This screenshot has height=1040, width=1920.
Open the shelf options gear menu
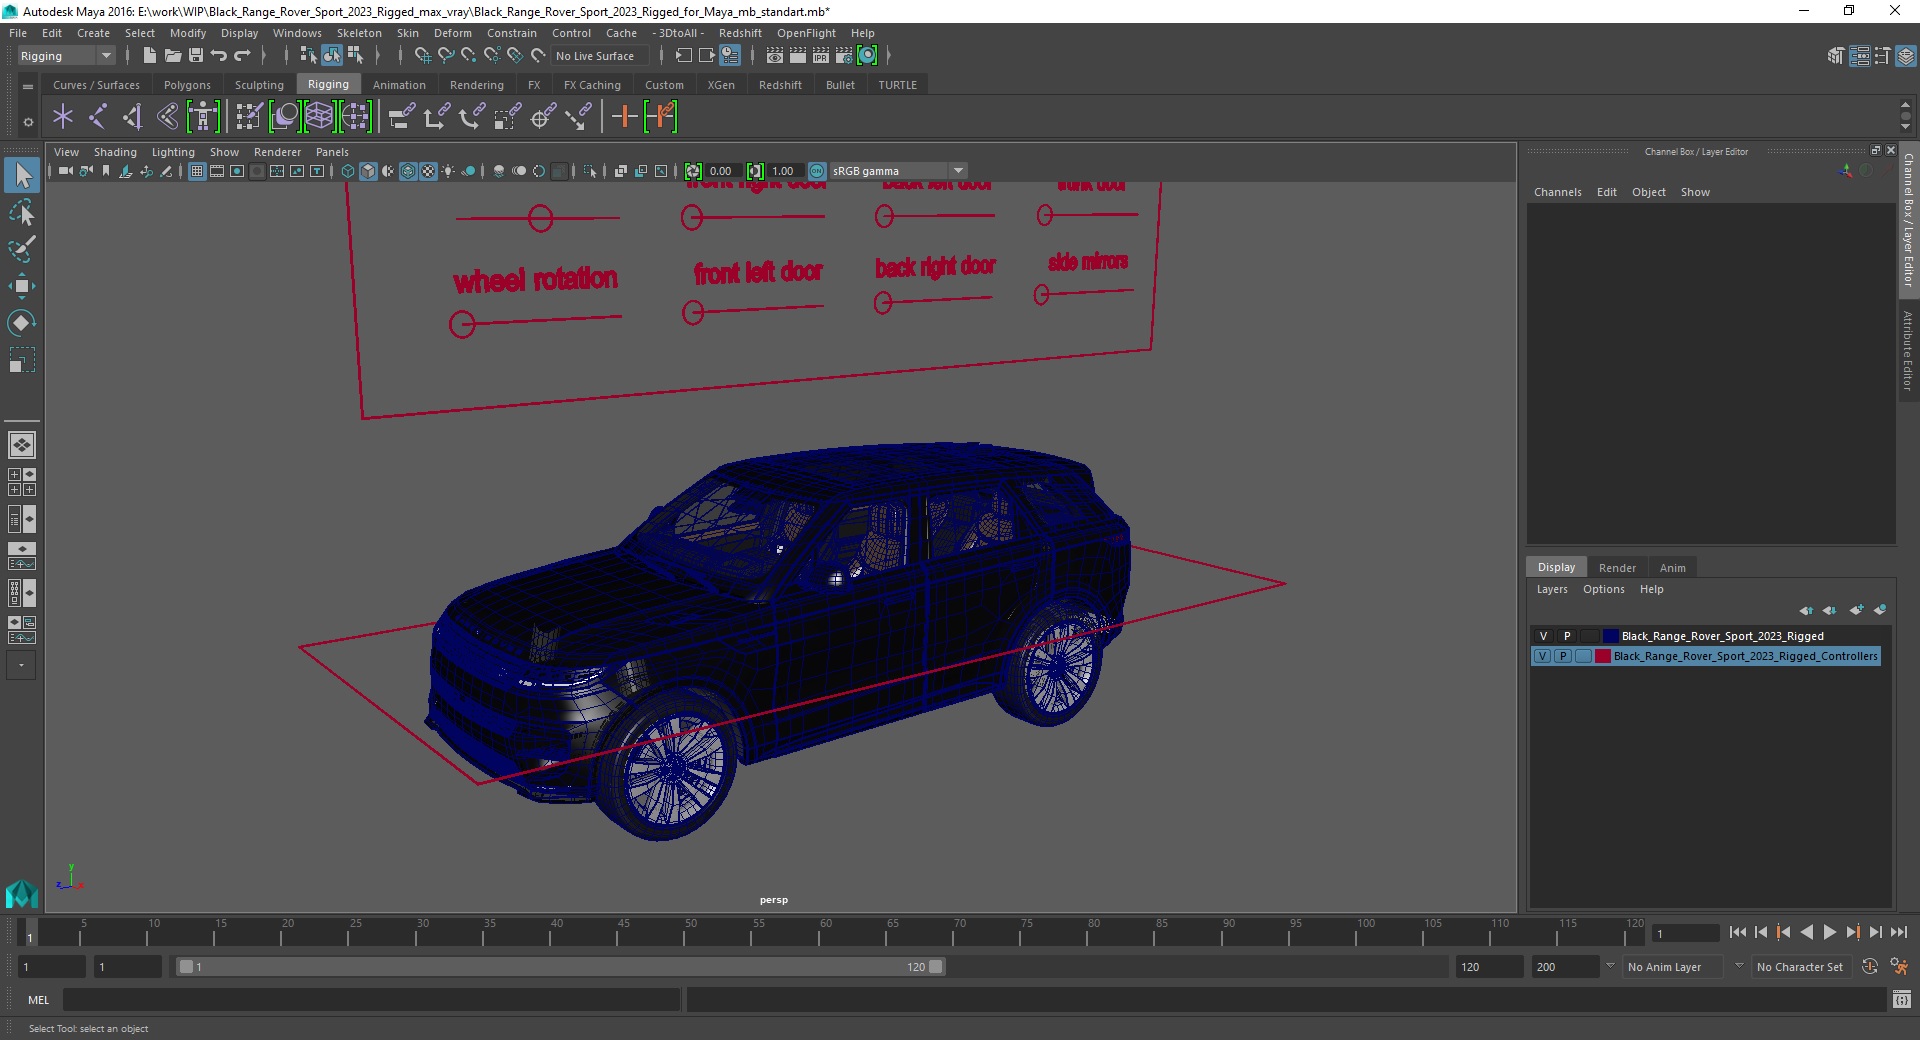coord(28,122)
